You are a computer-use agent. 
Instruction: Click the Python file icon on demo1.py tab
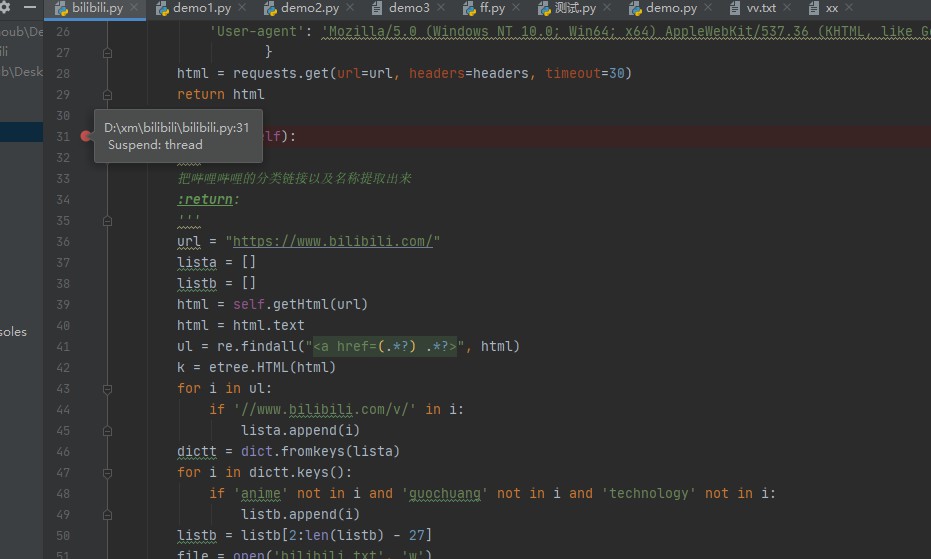tap(162, 8)
